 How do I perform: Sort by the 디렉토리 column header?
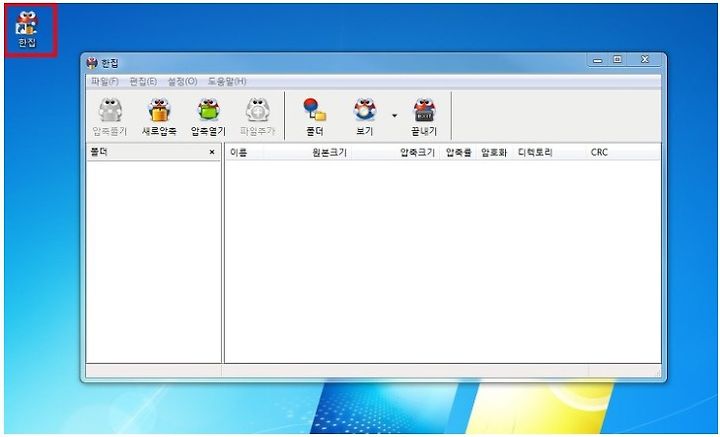[551, 152]
